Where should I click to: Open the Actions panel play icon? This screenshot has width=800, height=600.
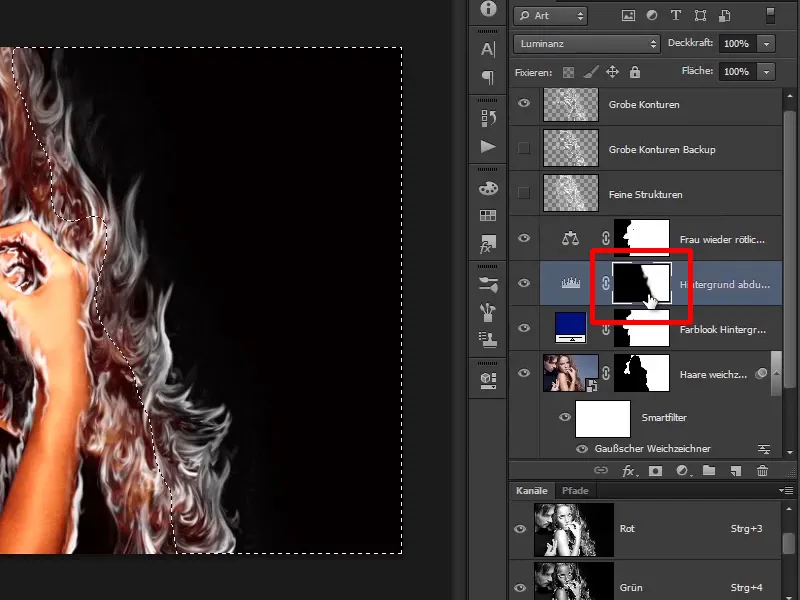pyautogui.click(x=488, y=147)
